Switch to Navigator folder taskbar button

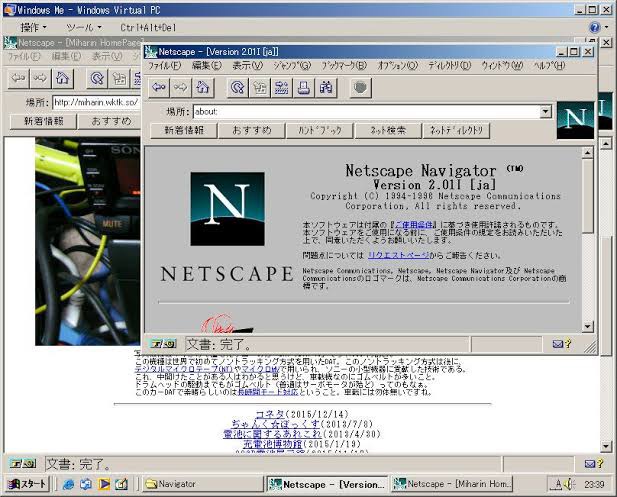[x=203, y=484]
